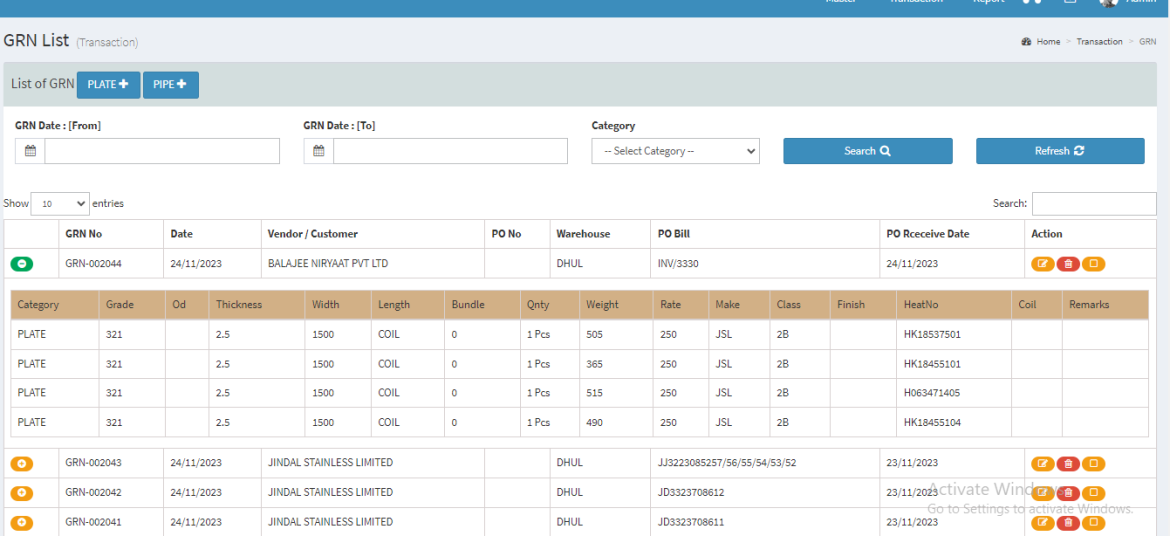Edit GRN-002044 using the pencil icon

pos(1043,264)
